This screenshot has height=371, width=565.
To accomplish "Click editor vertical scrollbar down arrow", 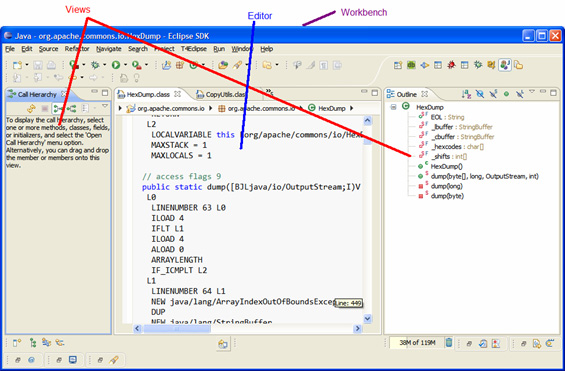I will 367,318.
